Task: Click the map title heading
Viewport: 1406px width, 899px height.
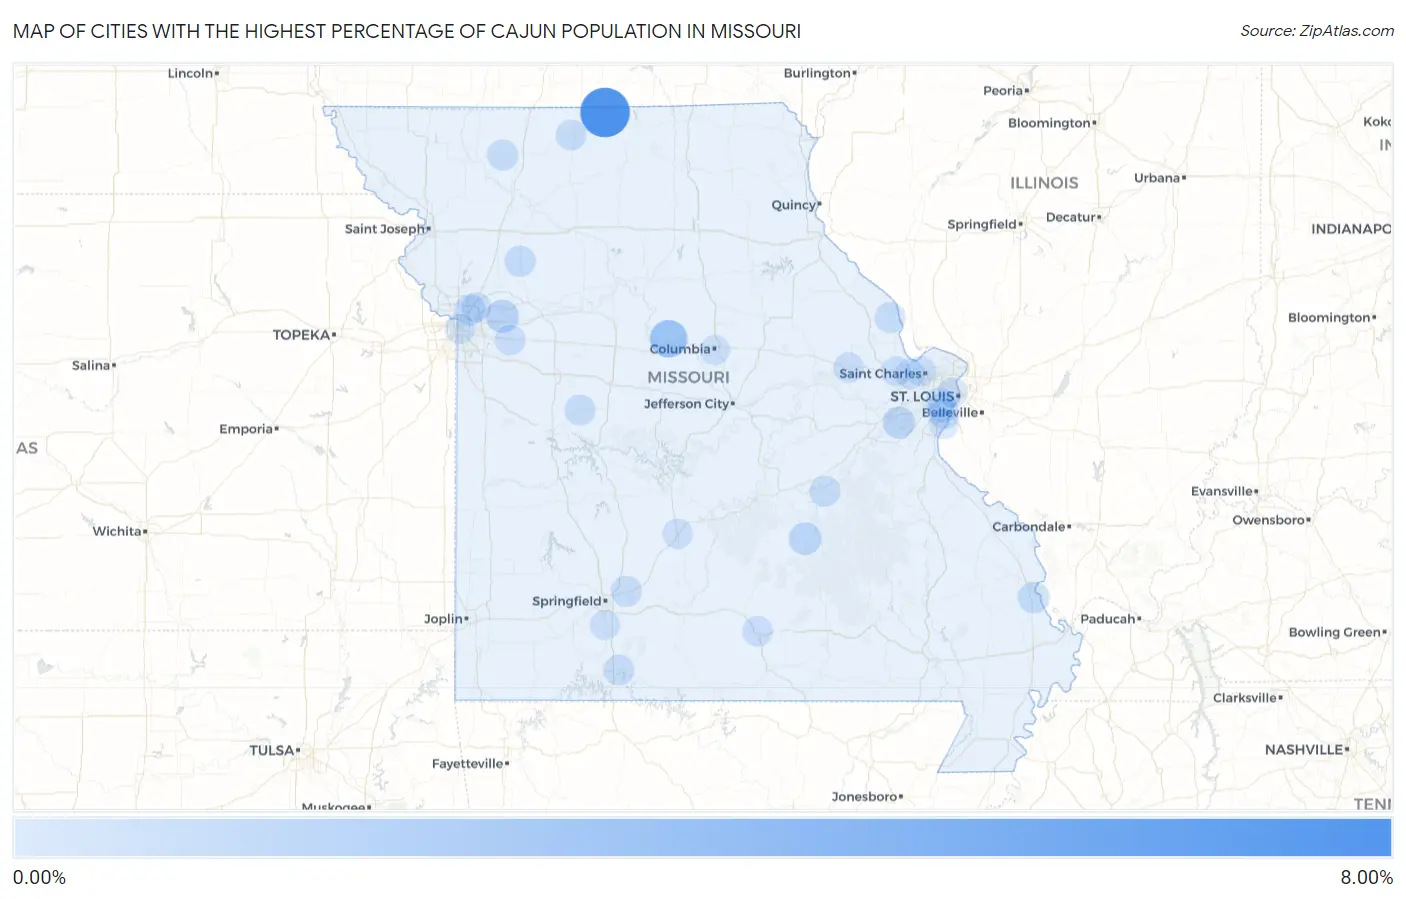Action: pos(407,31)
